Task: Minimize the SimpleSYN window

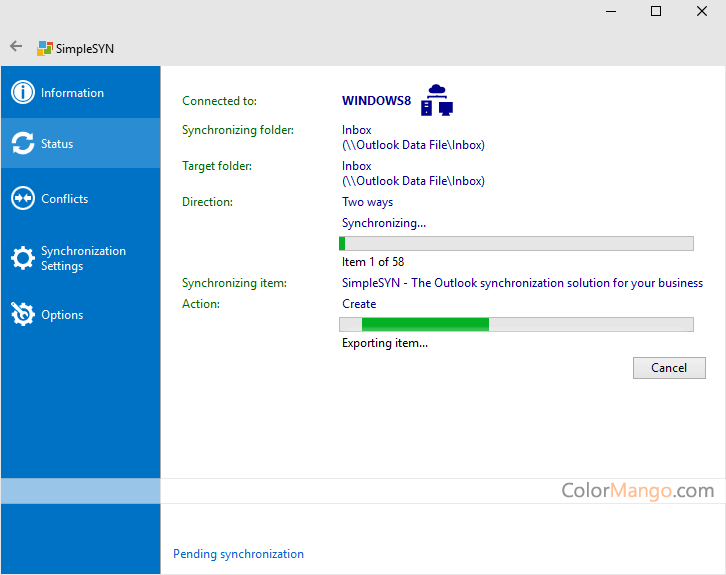Action: click(610, 12)
